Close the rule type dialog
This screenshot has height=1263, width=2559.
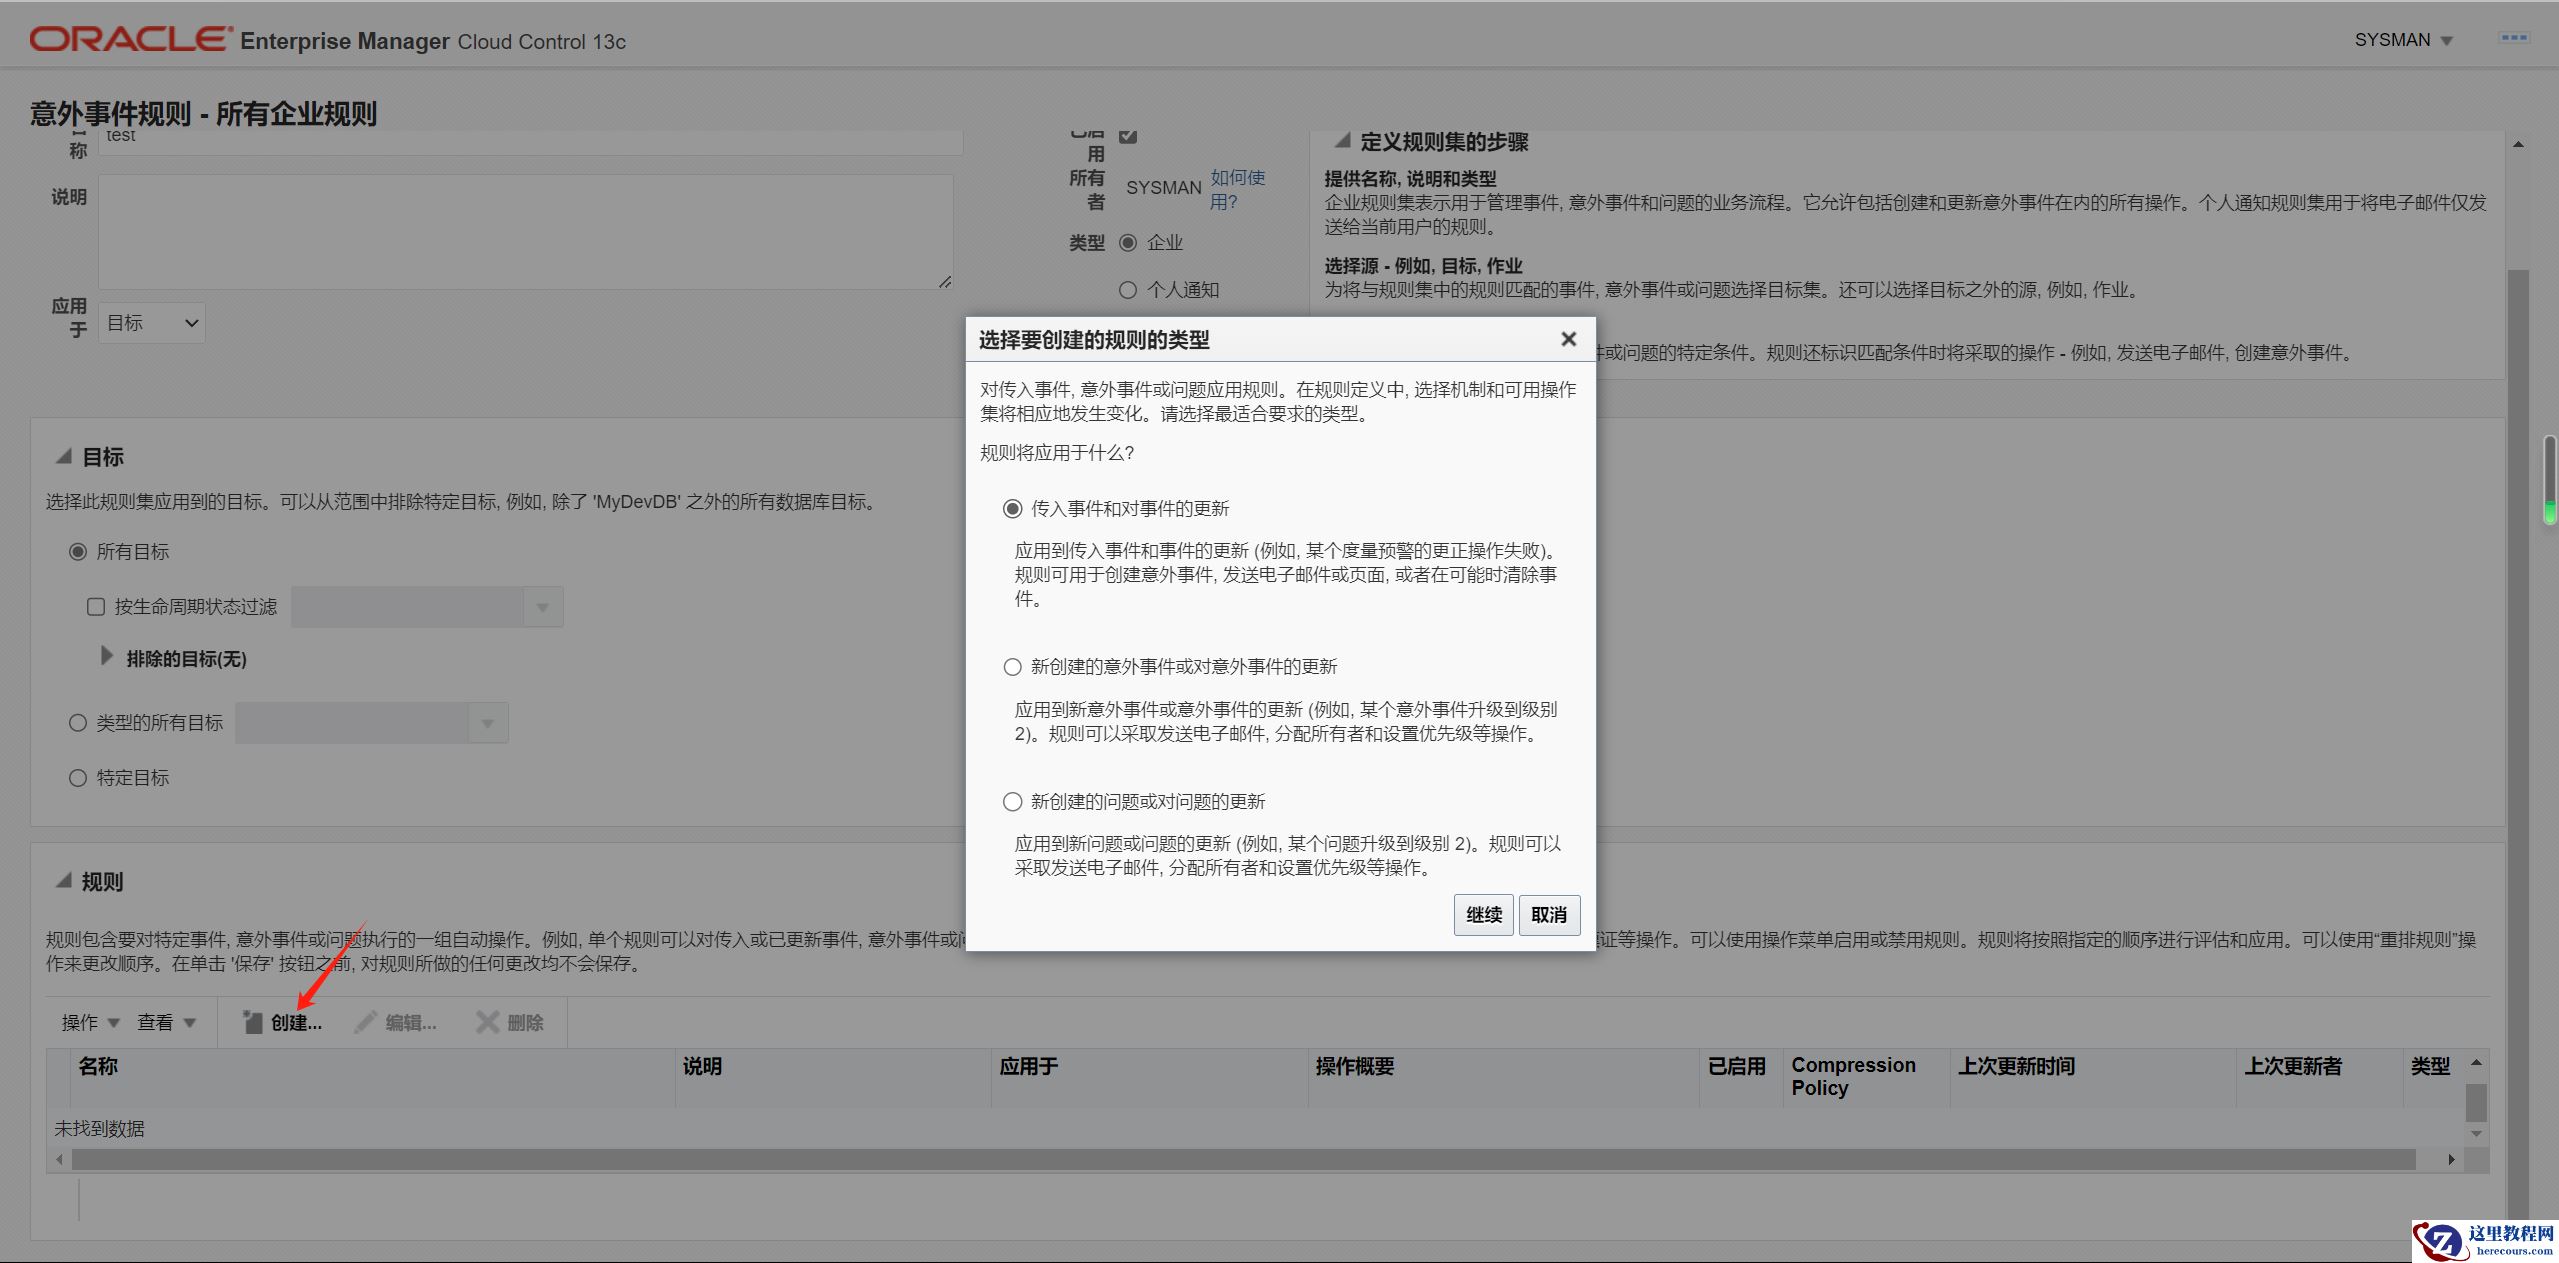[1568, 340]
